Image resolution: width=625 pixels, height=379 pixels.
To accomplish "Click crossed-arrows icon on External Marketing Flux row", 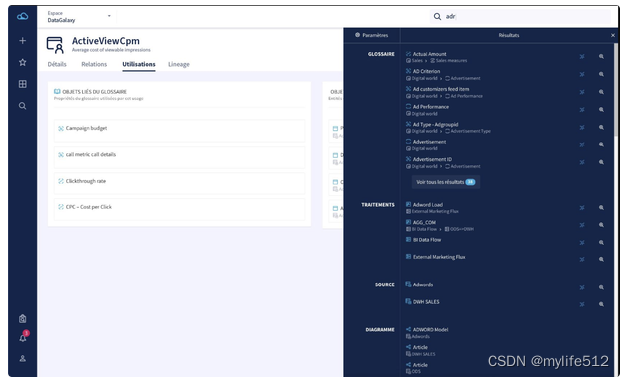I will pos(582,259).
